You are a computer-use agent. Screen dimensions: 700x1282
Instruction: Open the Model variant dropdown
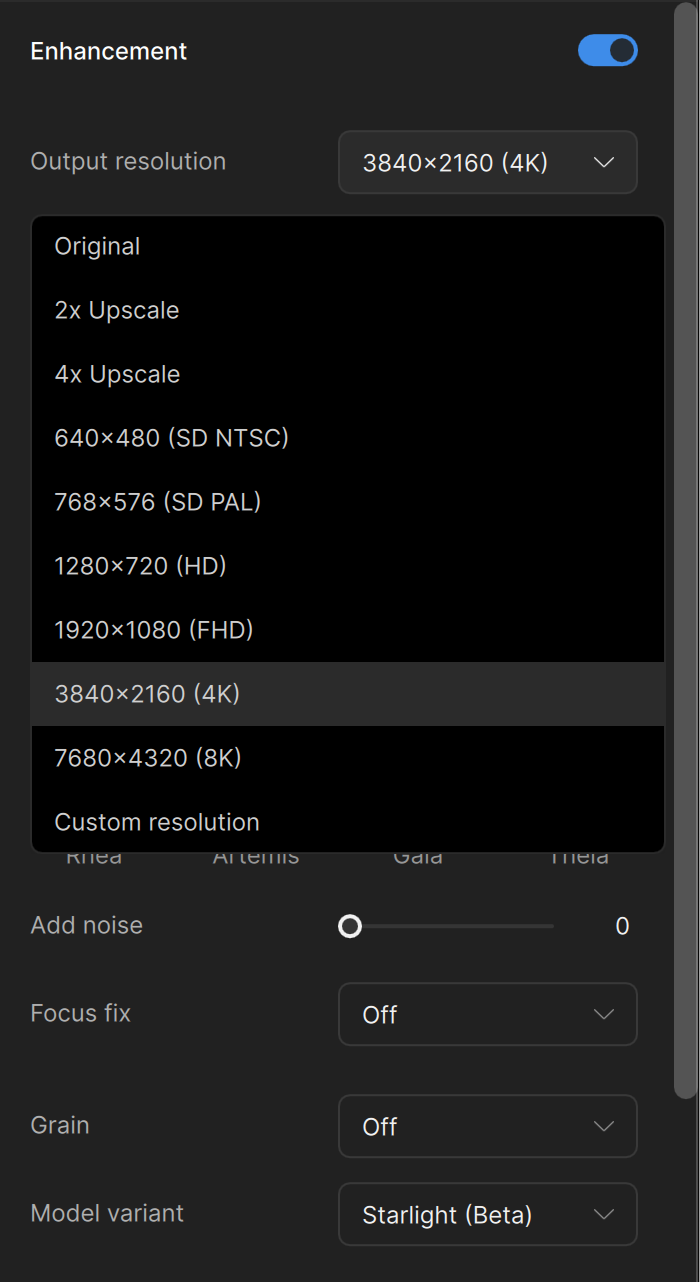[x=487, y=1214]
